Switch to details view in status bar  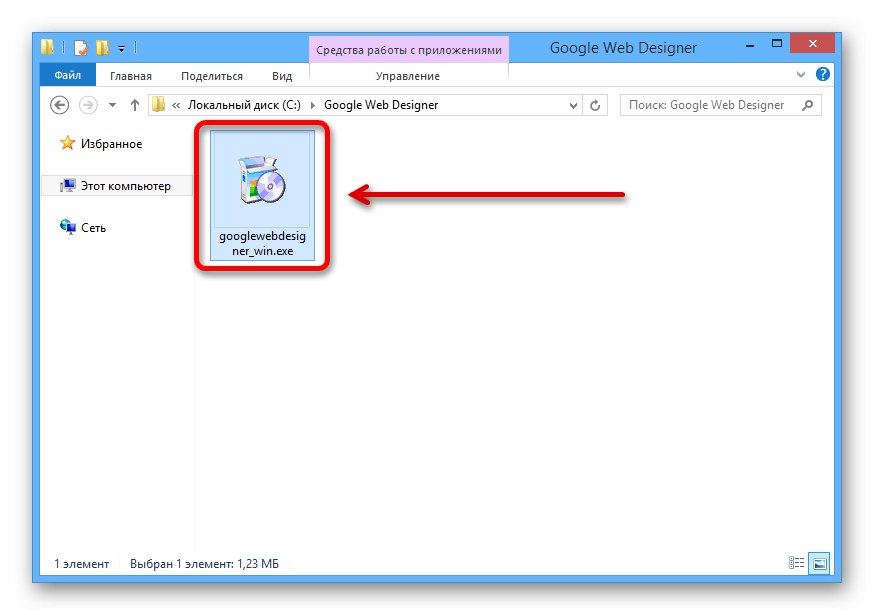[796, 563]
